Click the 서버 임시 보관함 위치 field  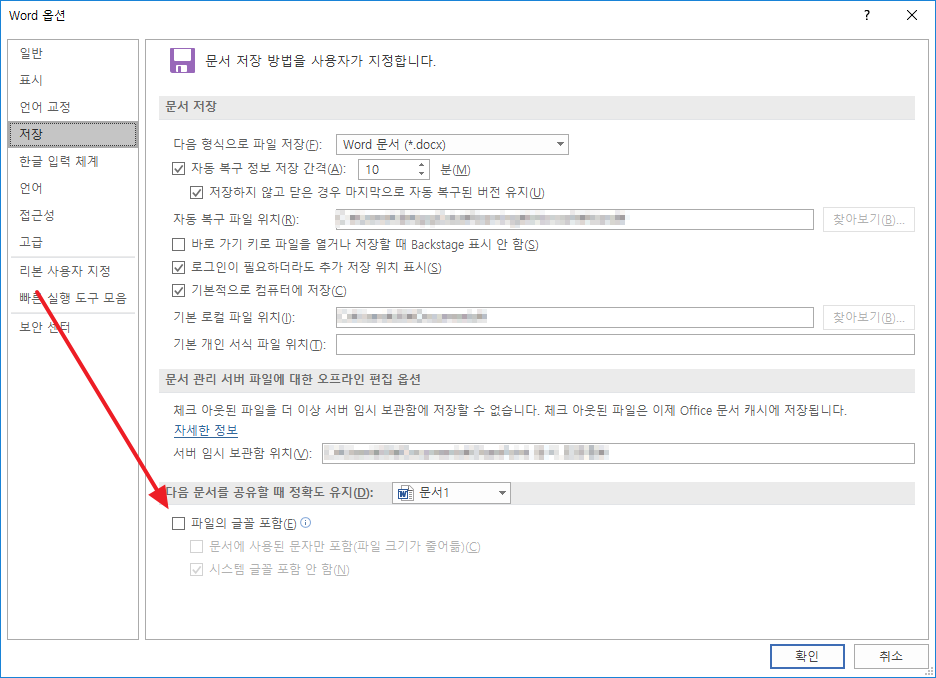pos(618,453)
